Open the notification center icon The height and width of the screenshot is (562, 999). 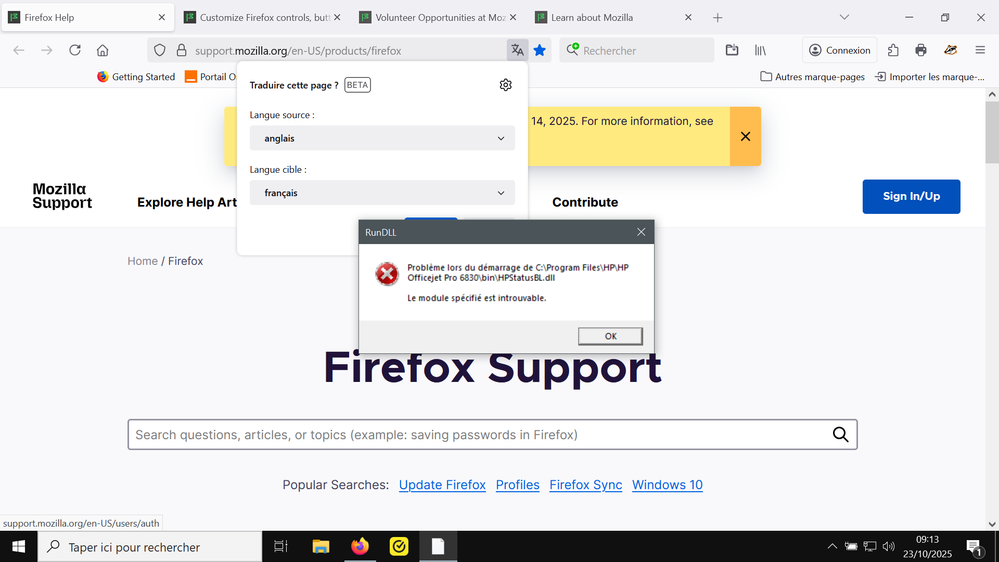974,547
